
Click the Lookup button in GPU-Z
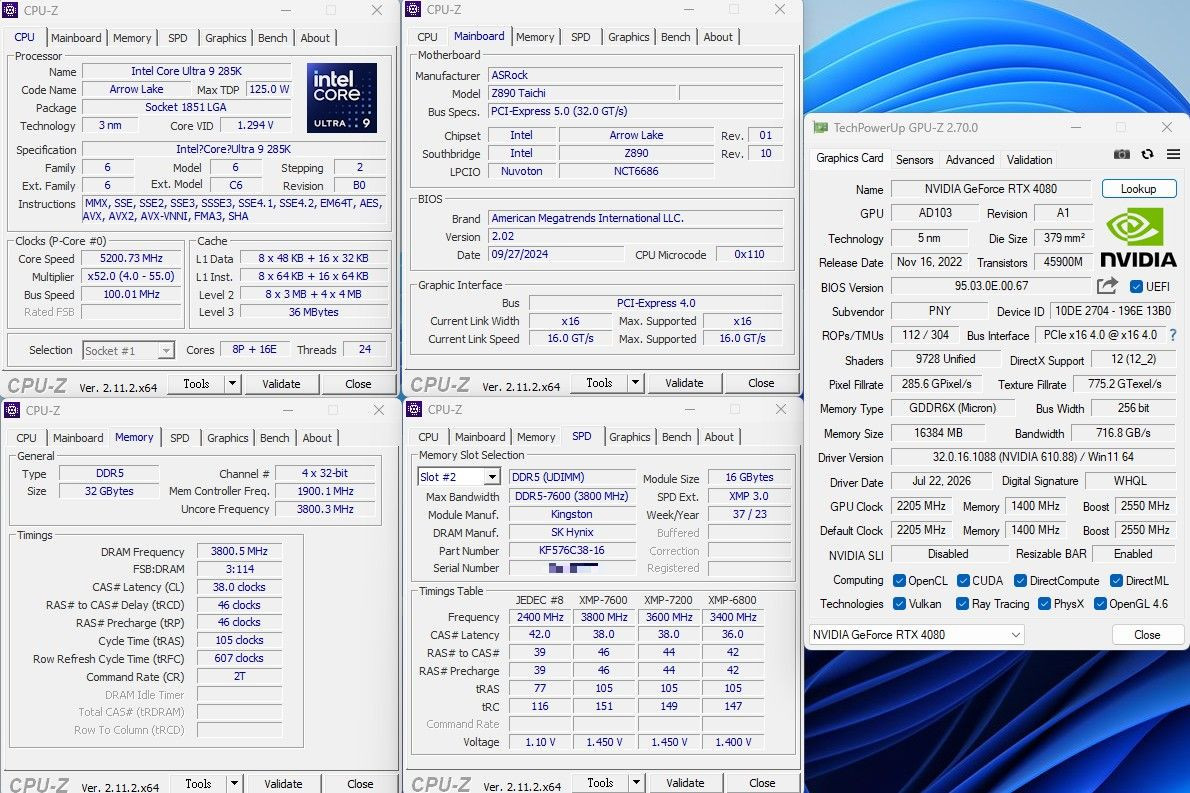point(1138,188)
